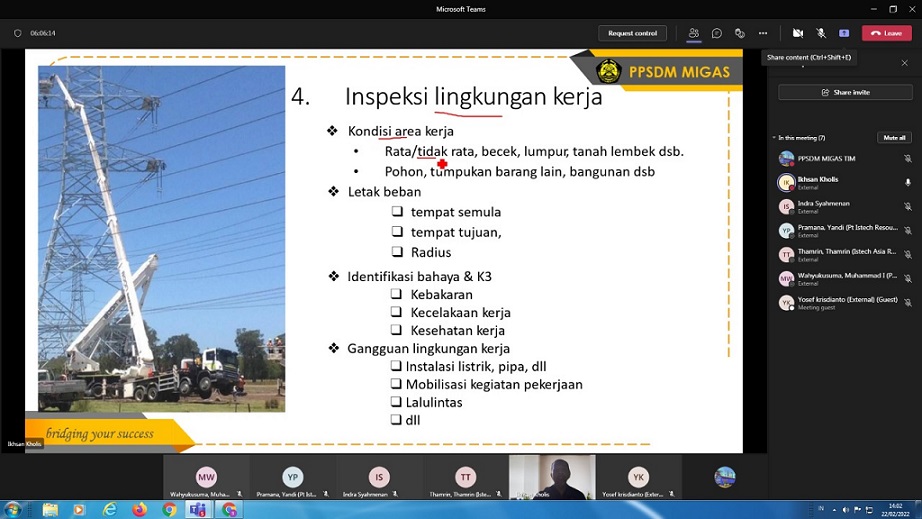Click the muted mic icon for Yosef krisdianto
The height and width of the screenshot is (519, 922).
908,303
